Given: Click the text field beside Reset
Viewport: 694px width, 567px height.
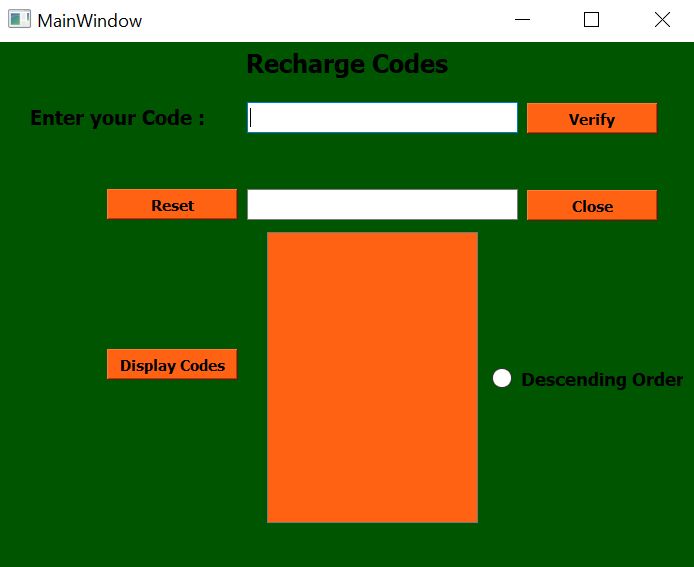Looking at the screenshot, I should pos(382,204).
